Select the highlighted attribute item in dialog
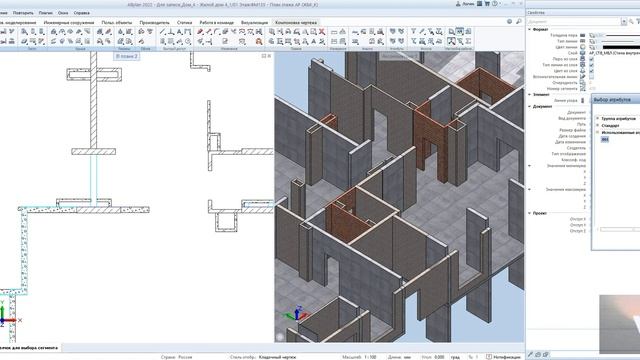The image size is (640, 360). [x=604, y=140]
